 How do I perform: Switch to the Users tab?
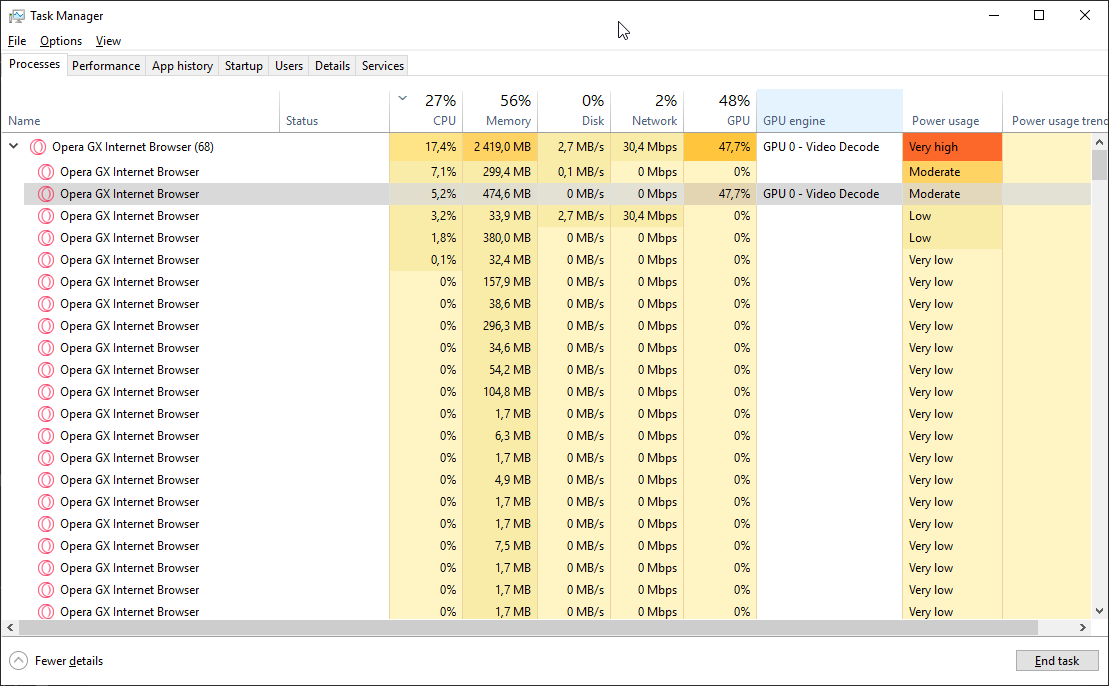(x=289, y=66)
